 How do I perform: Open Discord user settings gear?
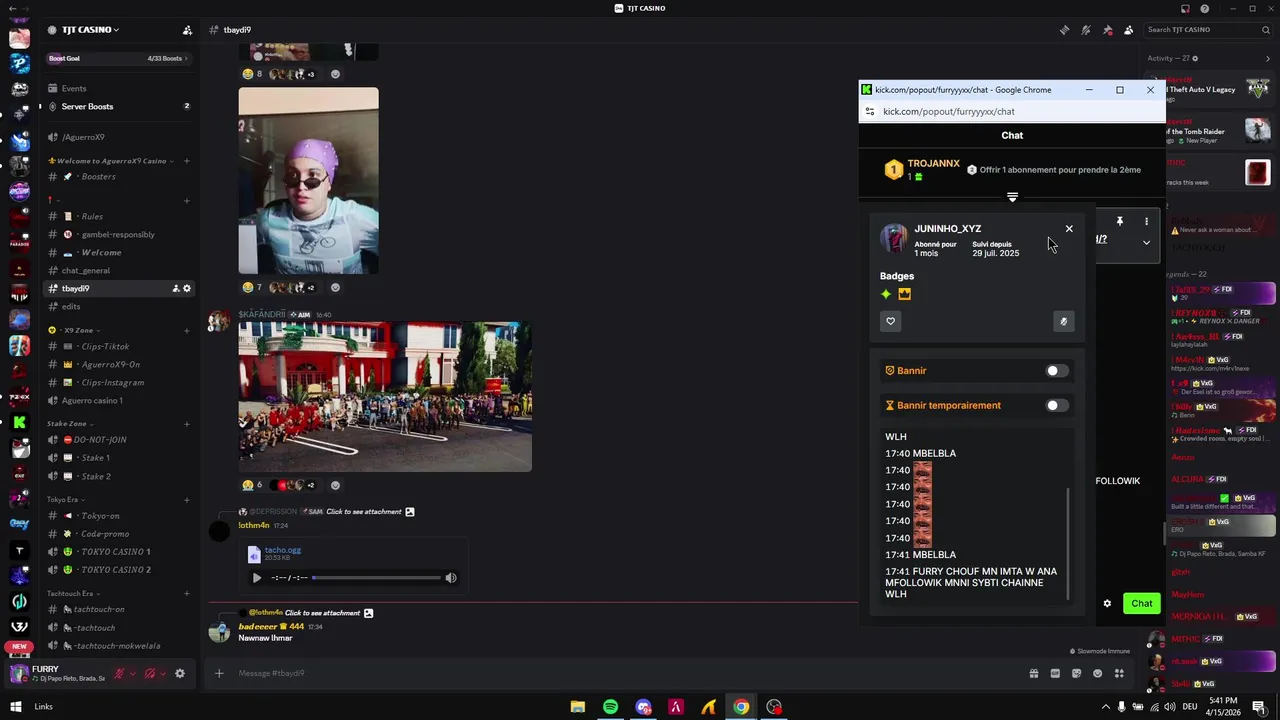pyautogui.click(x=180, y=674)
